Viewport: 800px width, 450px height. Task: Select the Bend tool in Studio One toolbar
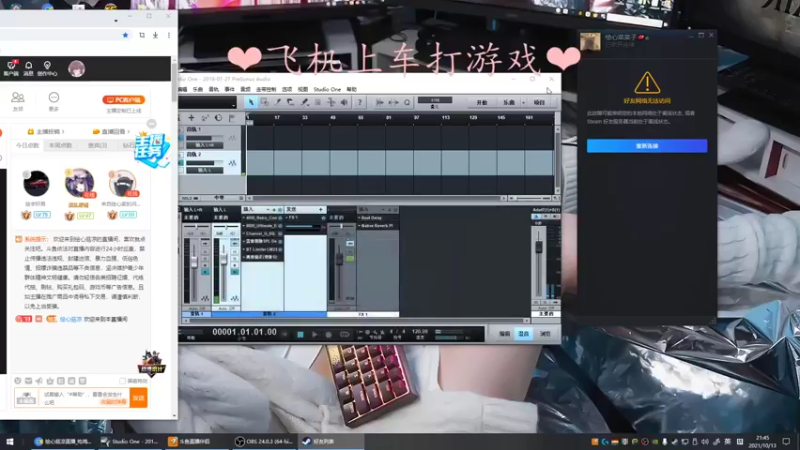coord(331,103)
